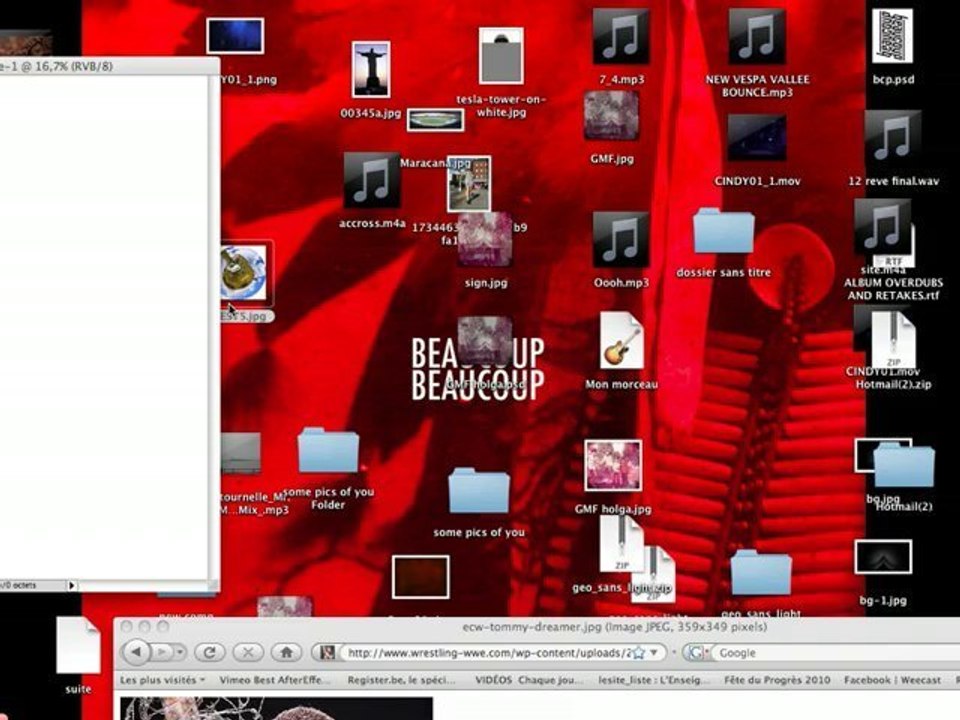This screenshot has height=720, width=960.
Task: Open the URL bar dropdown arrow
Action: pos(654,653)
